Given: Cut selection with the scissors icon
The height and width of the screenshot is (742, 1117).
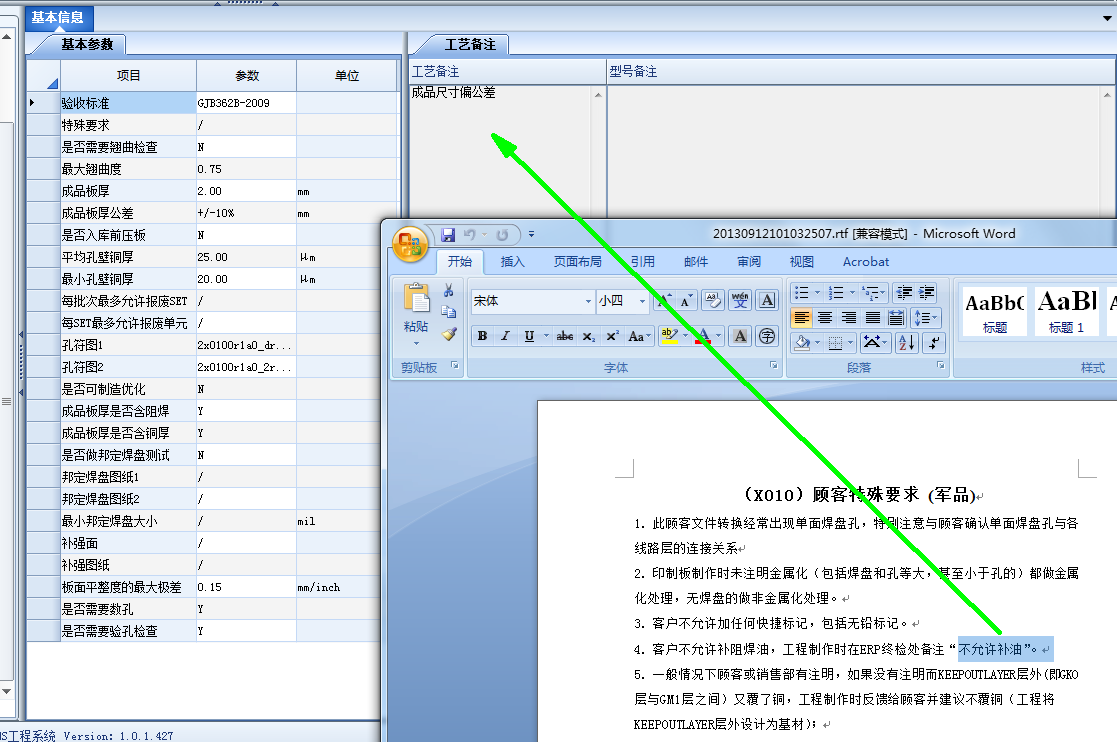Looking at the screenshot, I should point(448,291).
